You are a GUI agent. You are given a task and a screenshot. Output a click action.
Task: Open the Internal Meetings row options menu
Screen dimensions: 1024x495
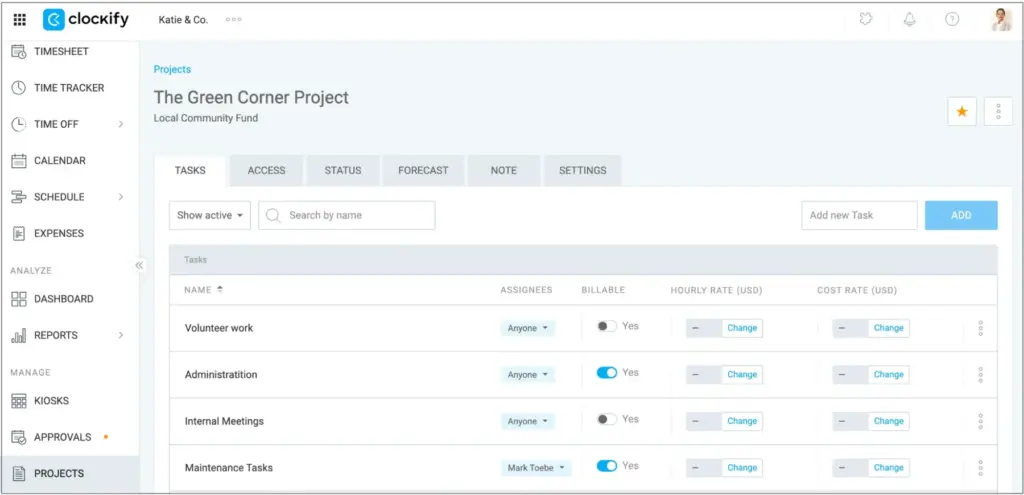tap(981, 421)
